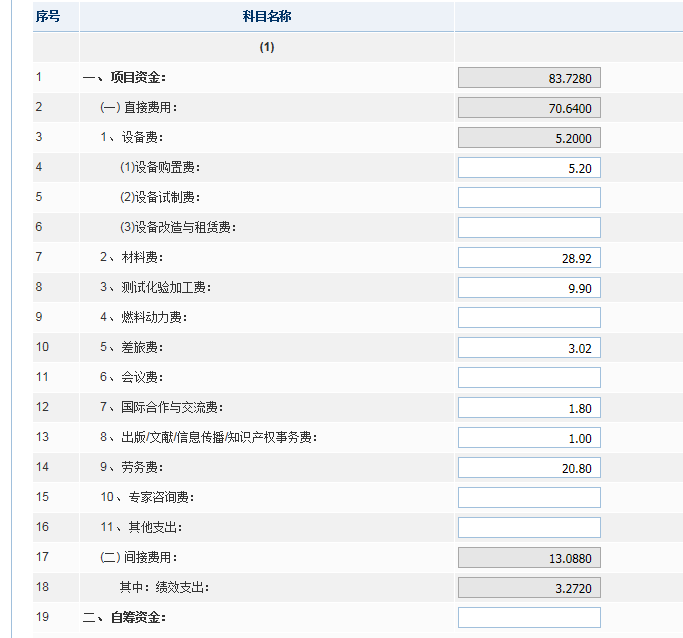Screen dimensions: 683x638
Task: Click row number 10 in 序号 column
Action: 43,347
